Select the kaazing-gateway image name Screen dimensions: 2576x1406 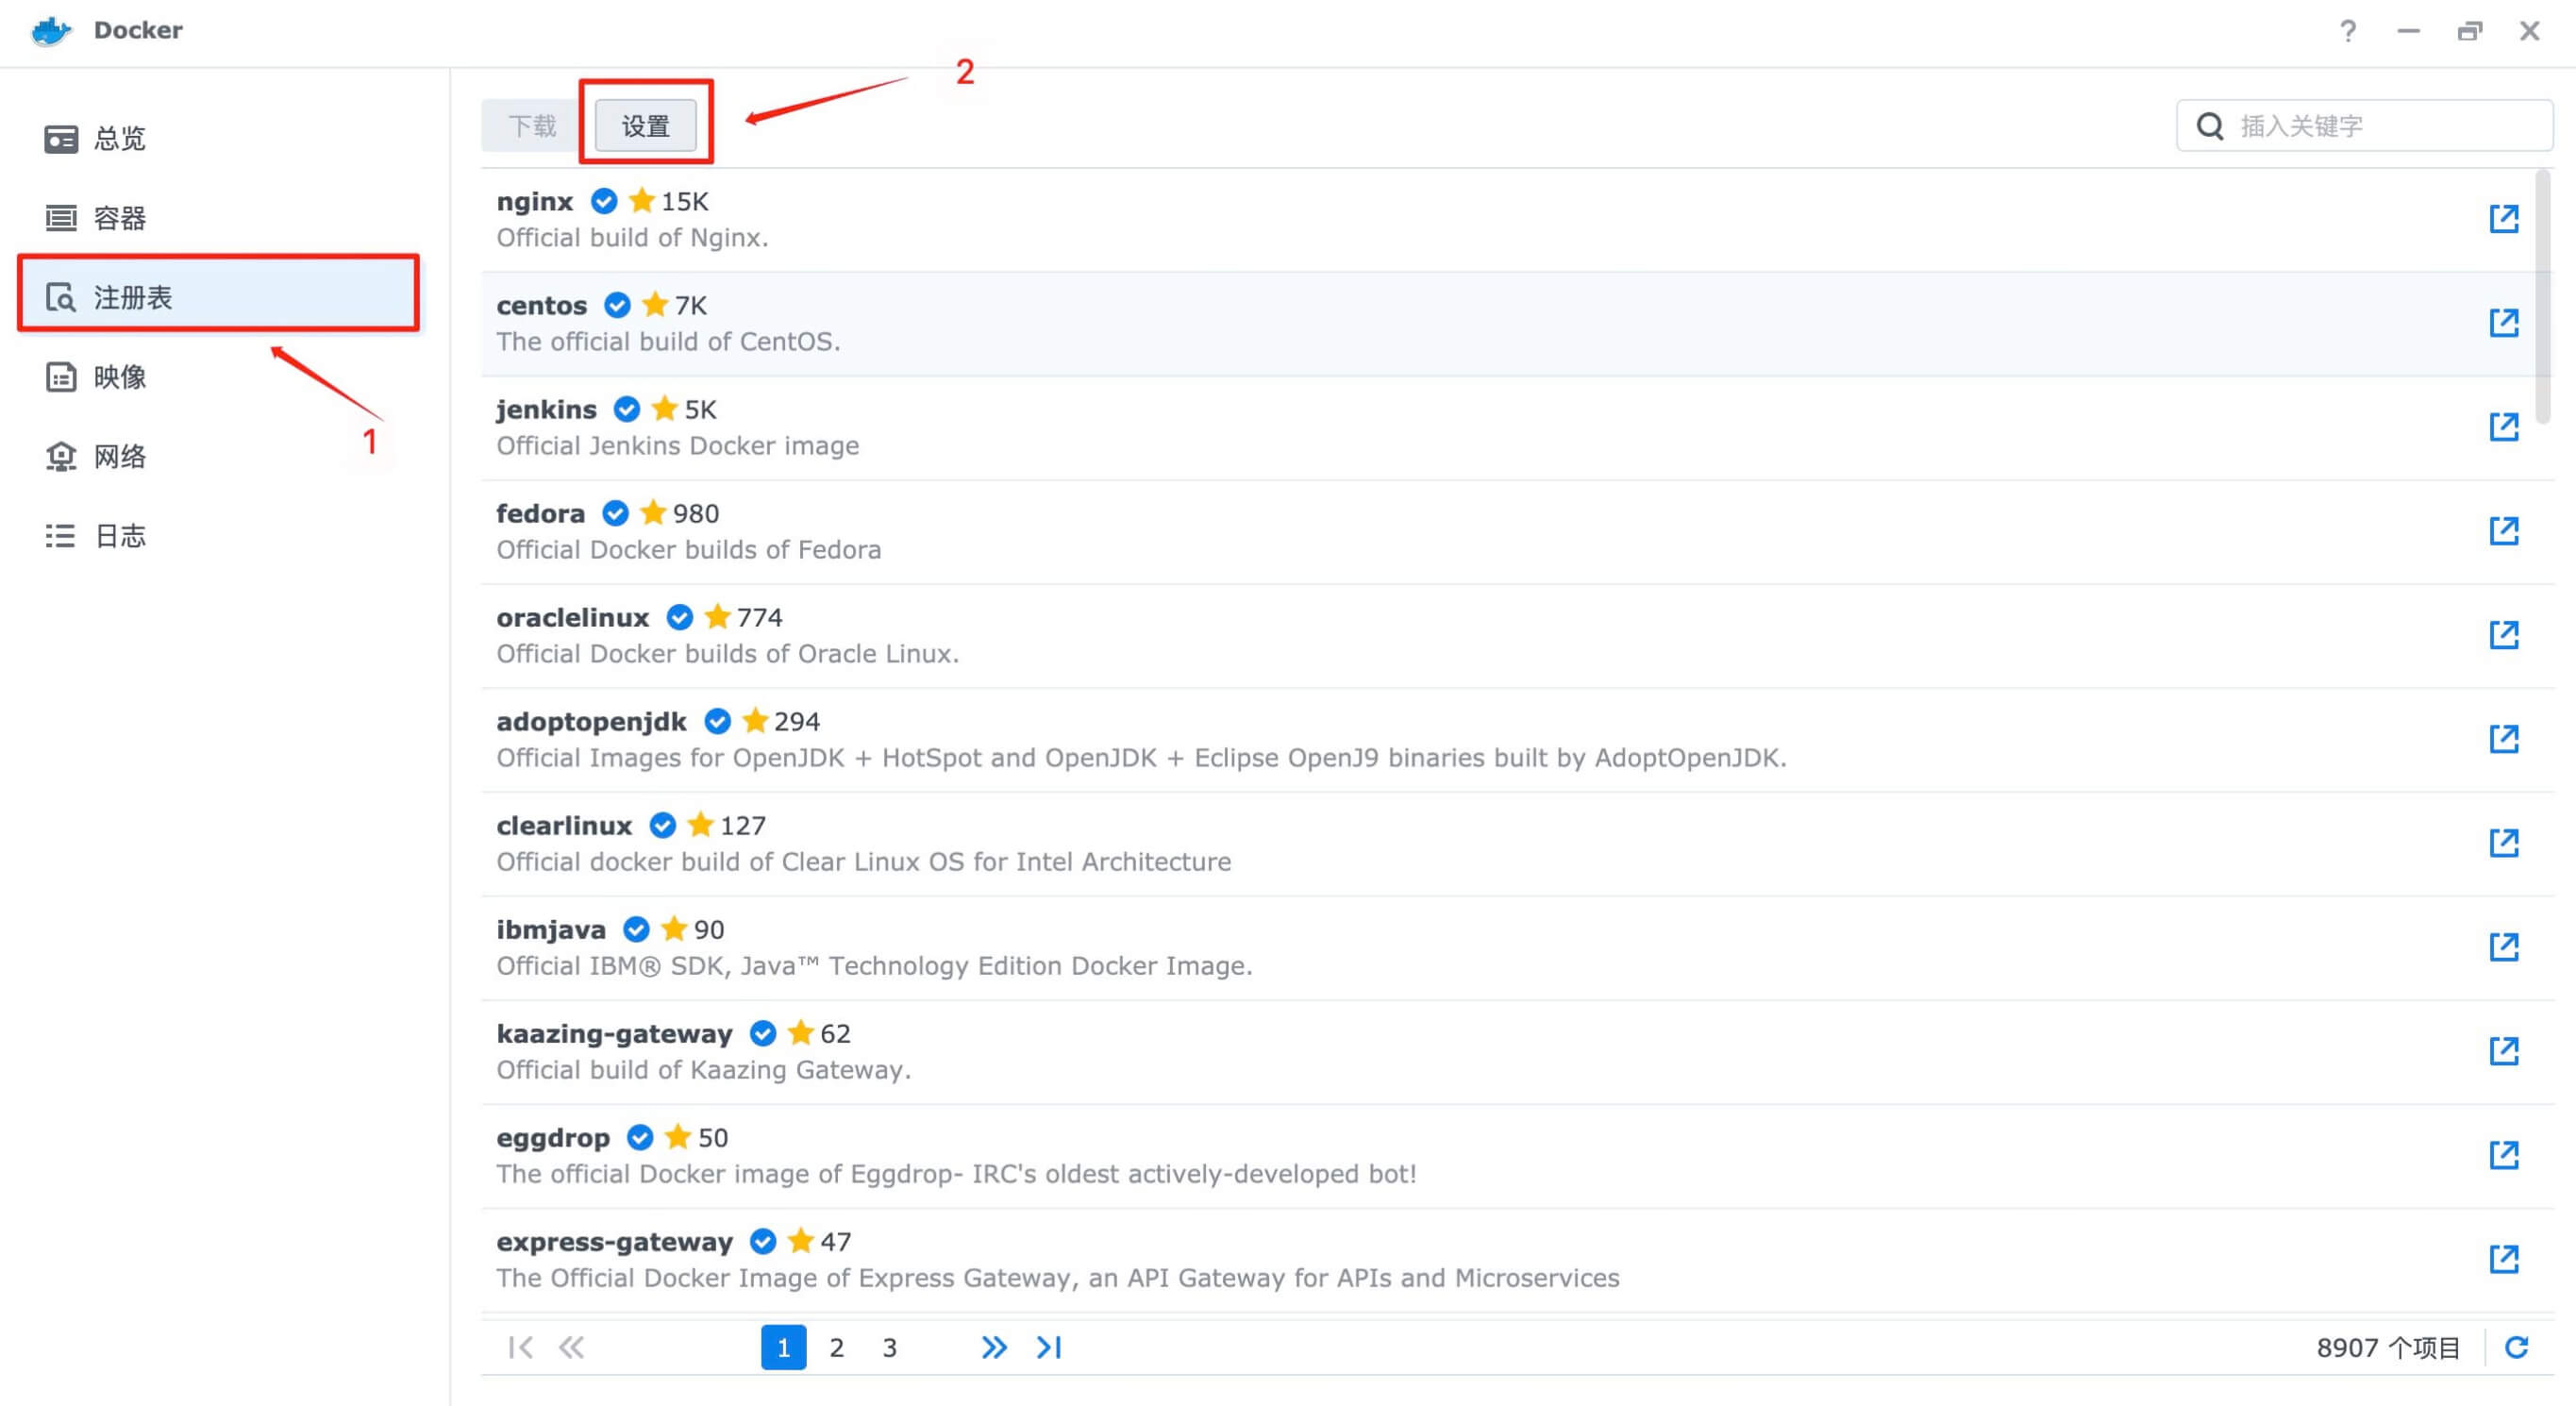pyautogui.click(x=614, y=1033)
